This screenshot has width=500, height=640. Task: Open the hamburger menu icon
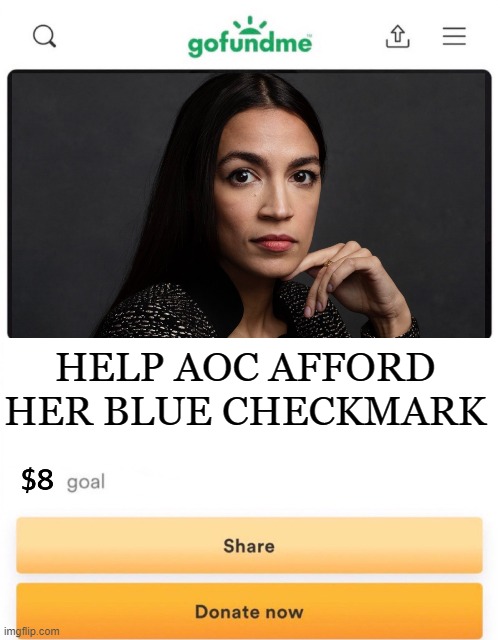click(454, 36)
